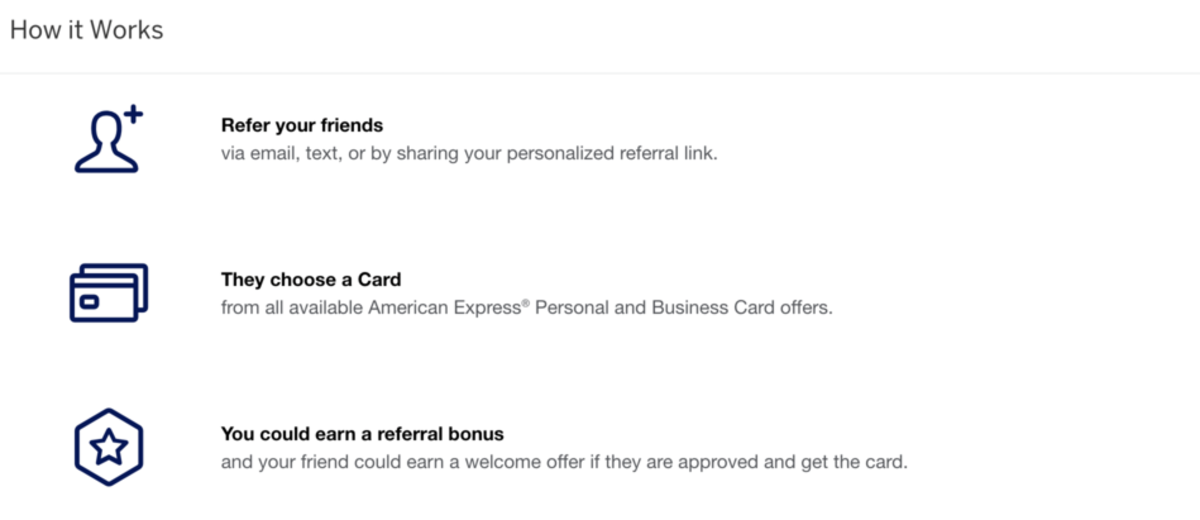Click "You could earn a referral bonus" title
This screenshot has width=1200, height=520.
[362, 434]
